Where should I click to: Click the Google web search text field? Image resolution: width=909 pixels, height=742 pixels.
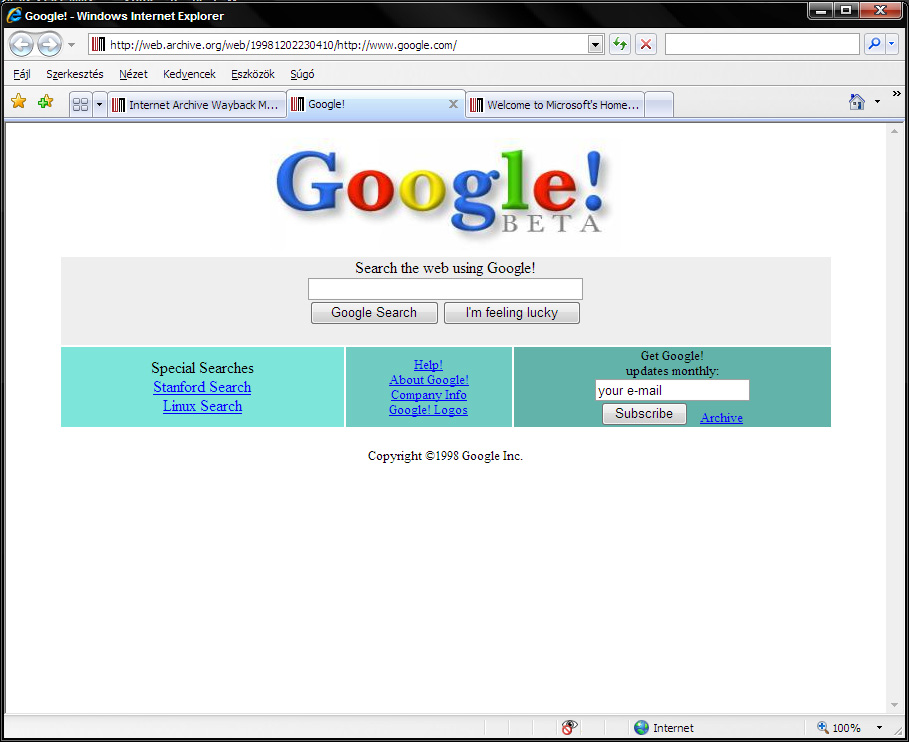[445, 289]
